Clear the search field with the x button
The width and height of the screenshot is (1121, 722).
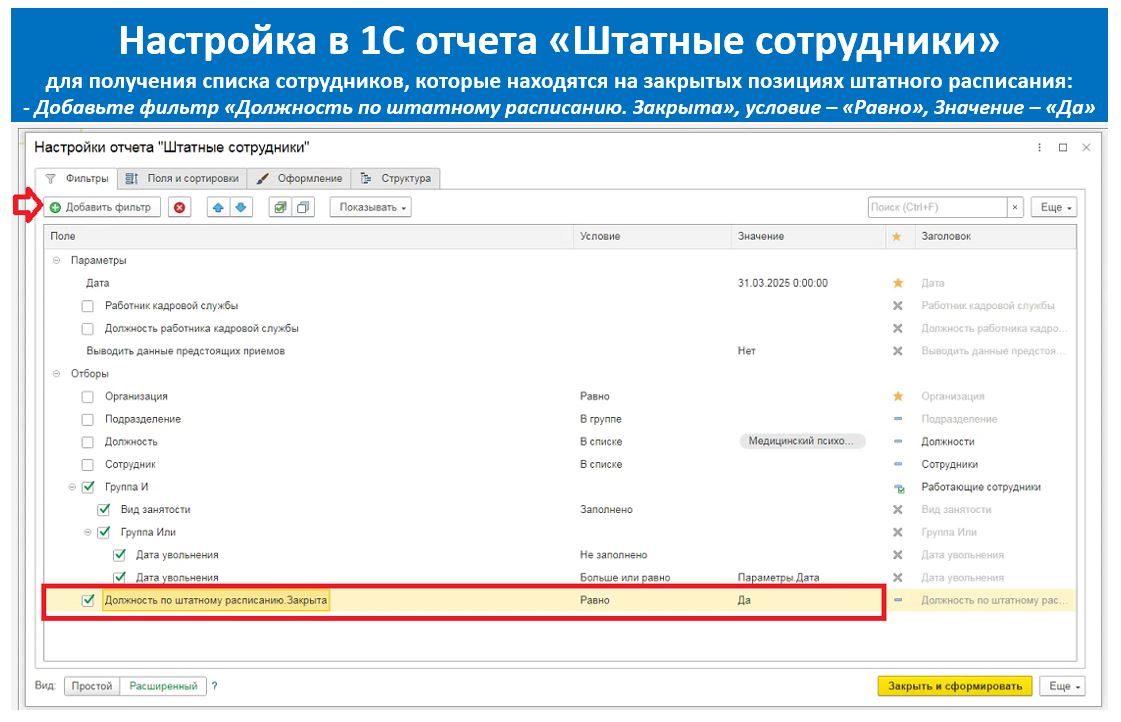coord(1015,207)
